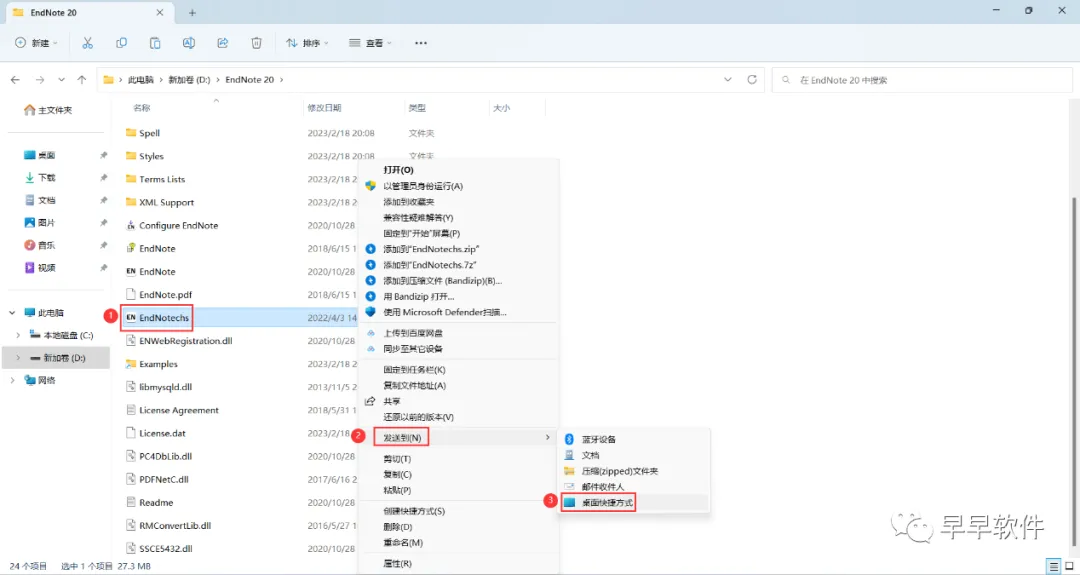Click the Desktop icon in sidebar
This screenshot has height=575, width=1080.
click(29, 155)
